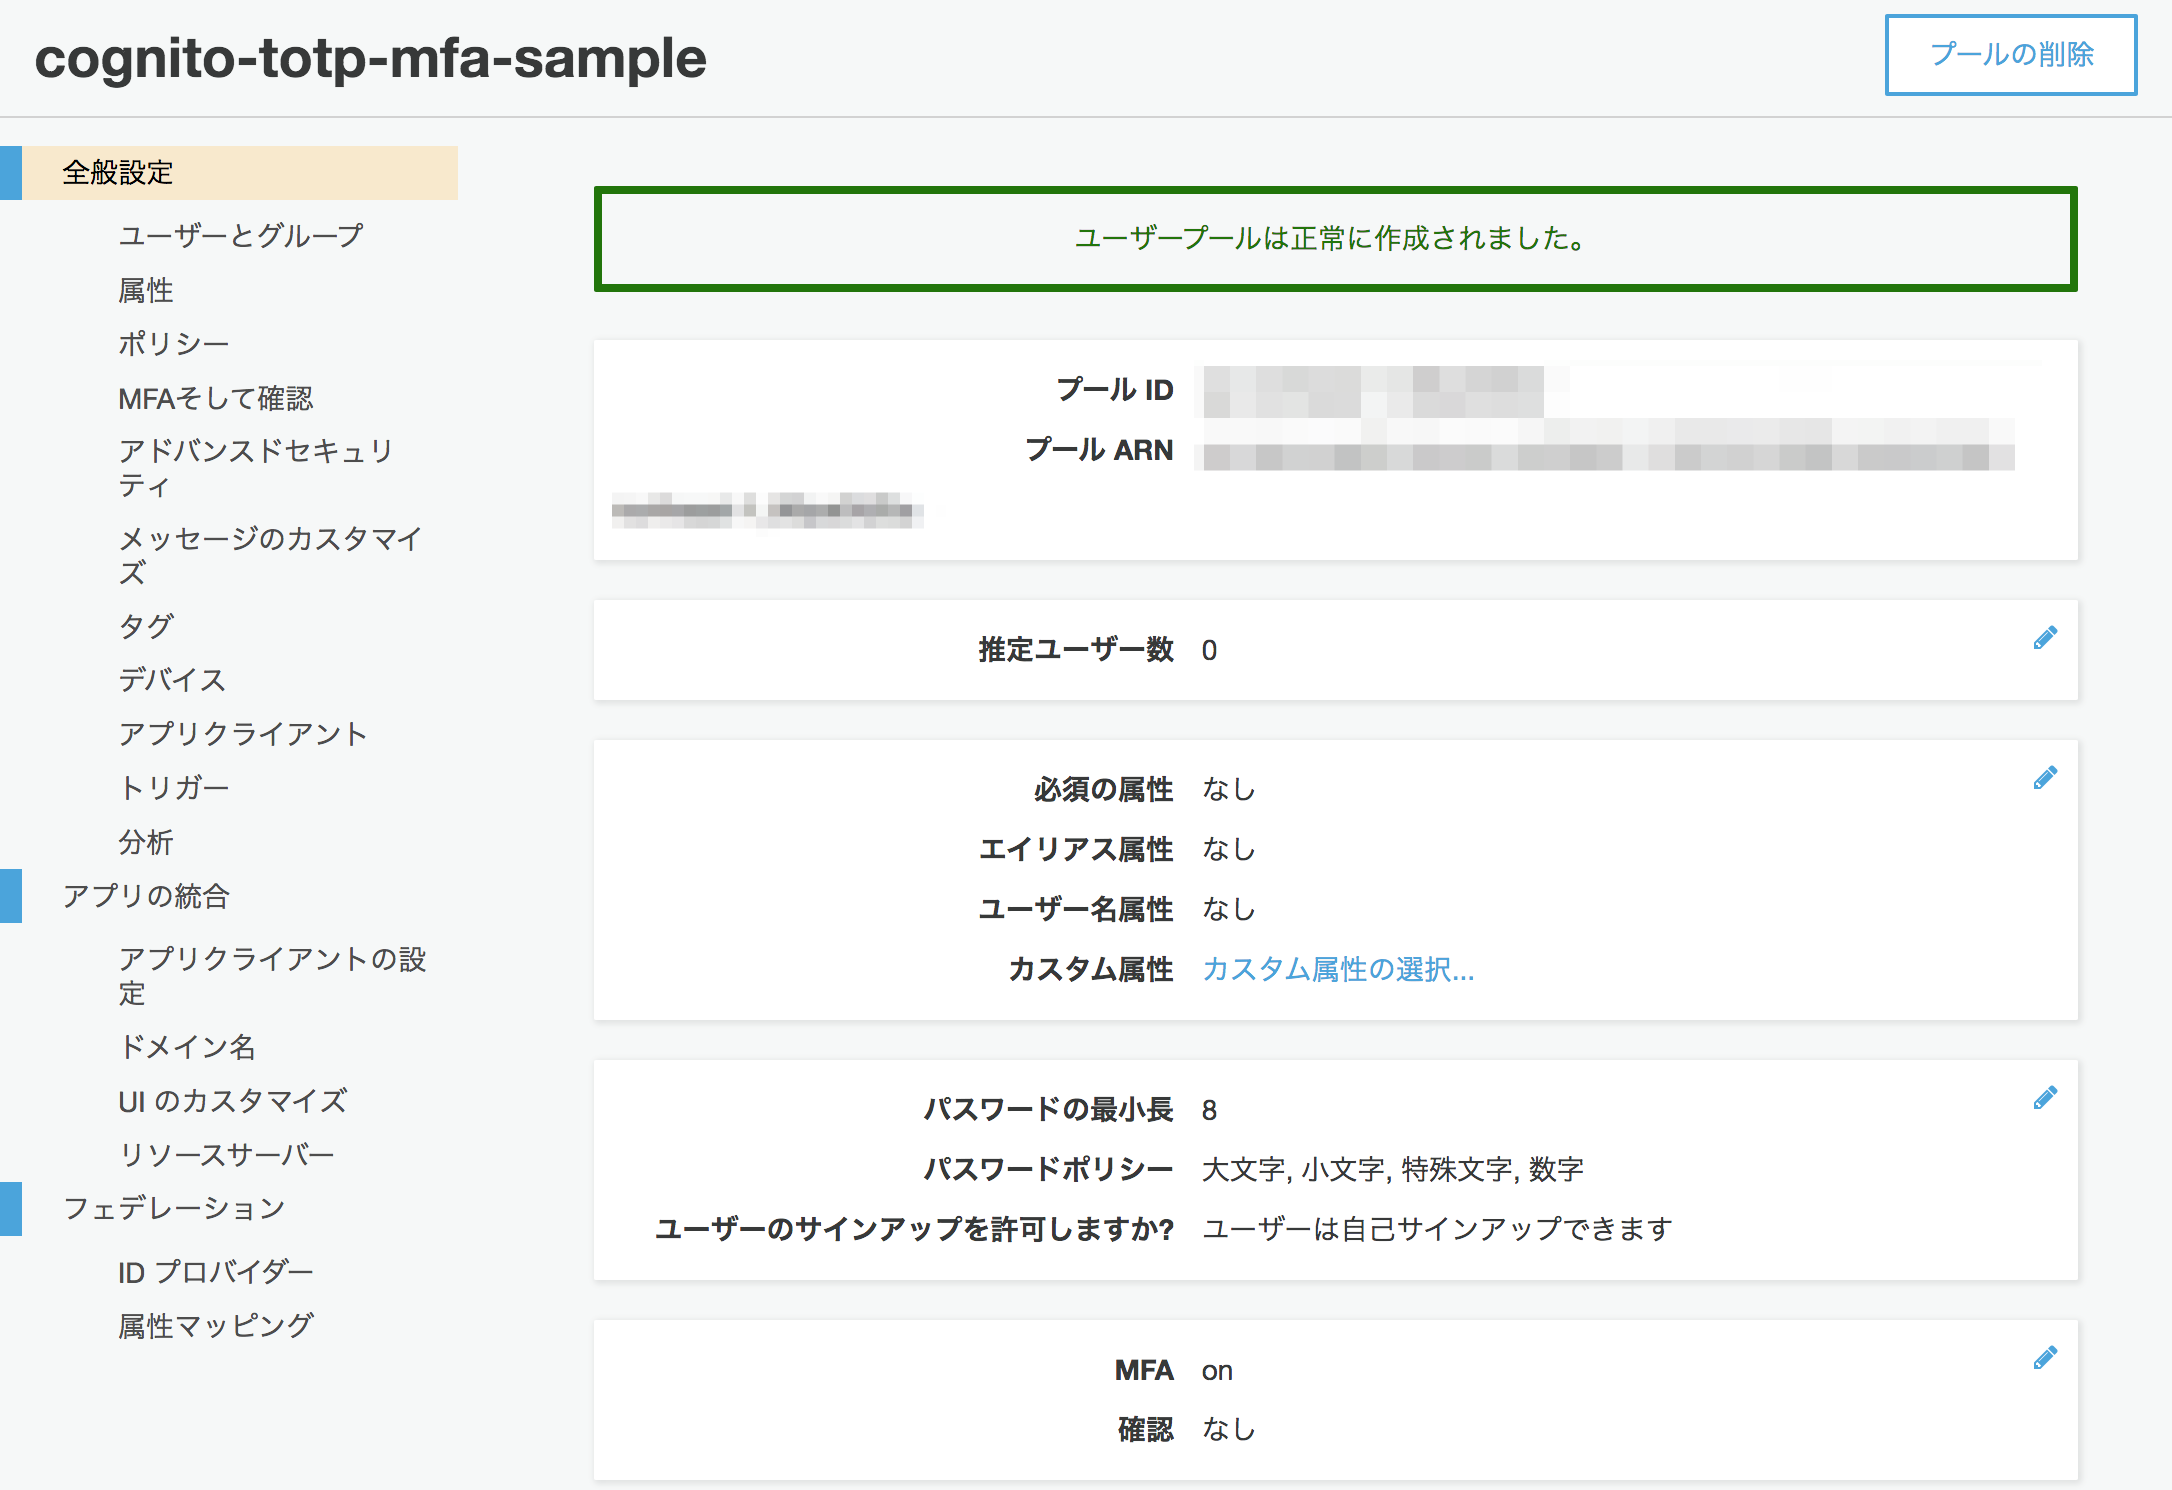Image resolution: width=2172 pixels, height=1490 pixels.
Task: Open デバイス settings
Action: [172, 680]
